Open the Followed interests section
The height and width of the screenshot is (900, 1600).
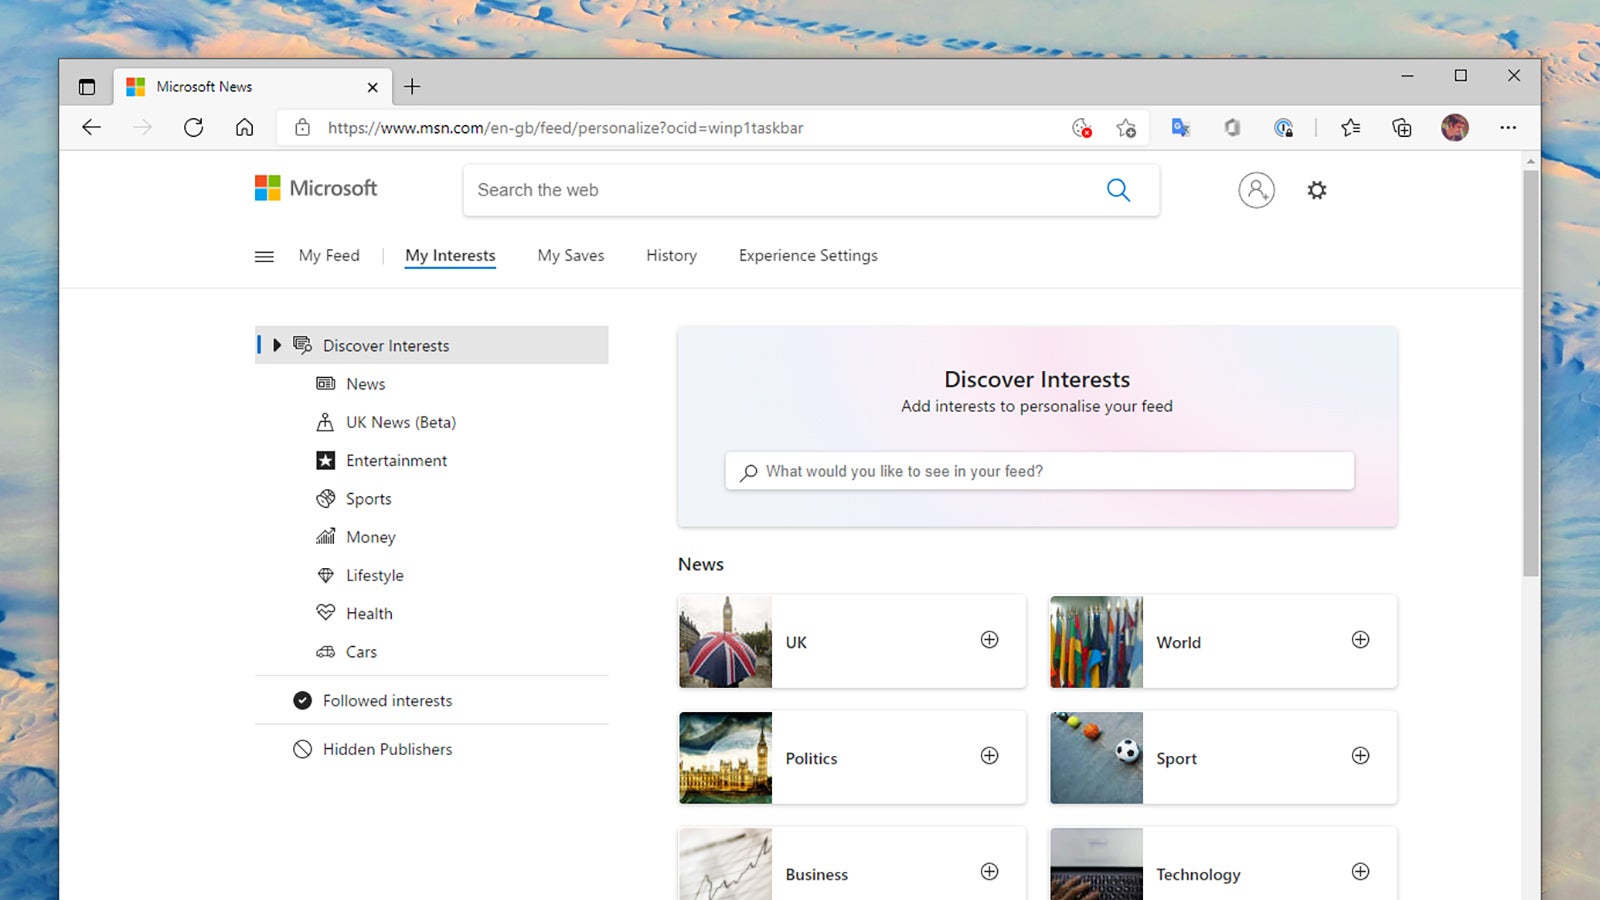click(x=387, y=701)
